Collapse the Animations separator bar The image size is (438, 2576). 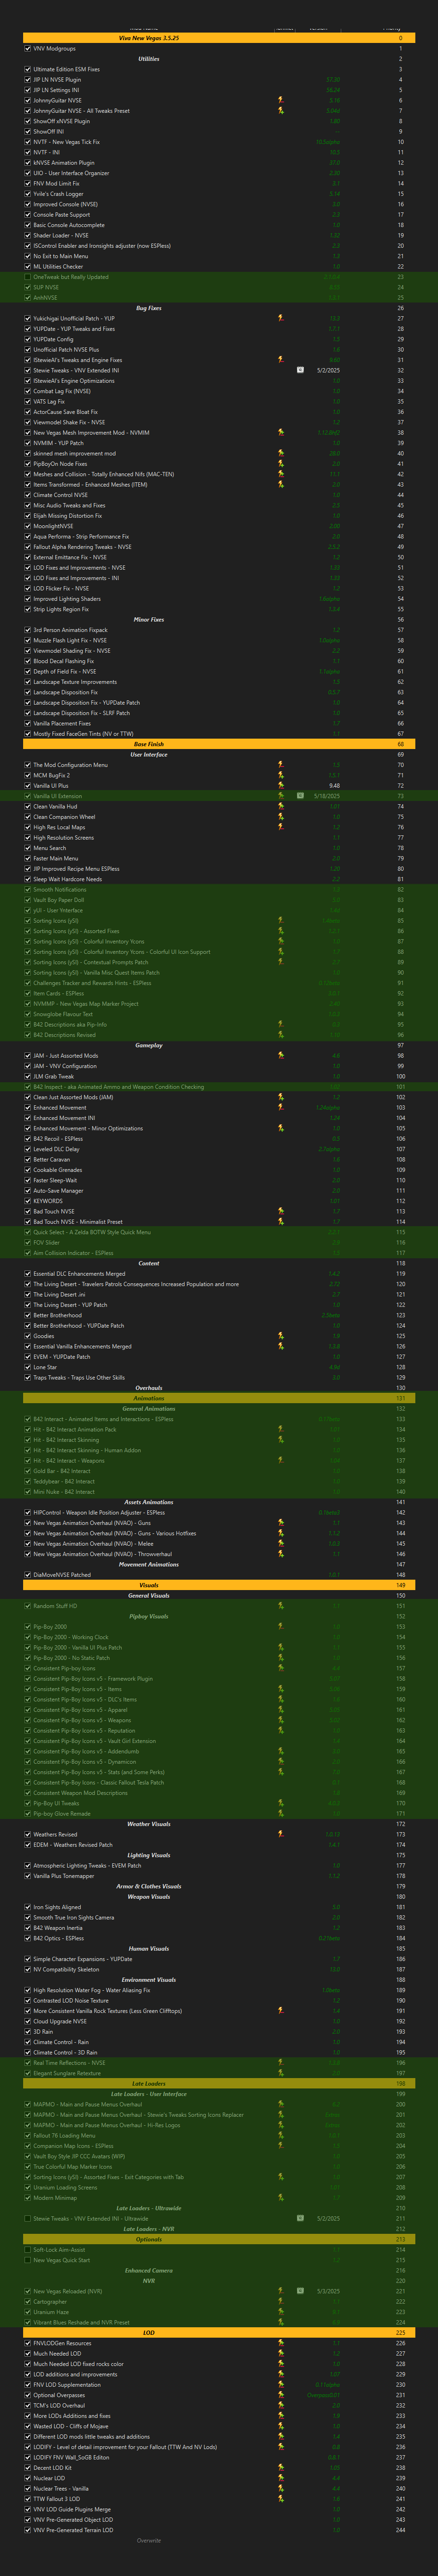click(219, 1398)
